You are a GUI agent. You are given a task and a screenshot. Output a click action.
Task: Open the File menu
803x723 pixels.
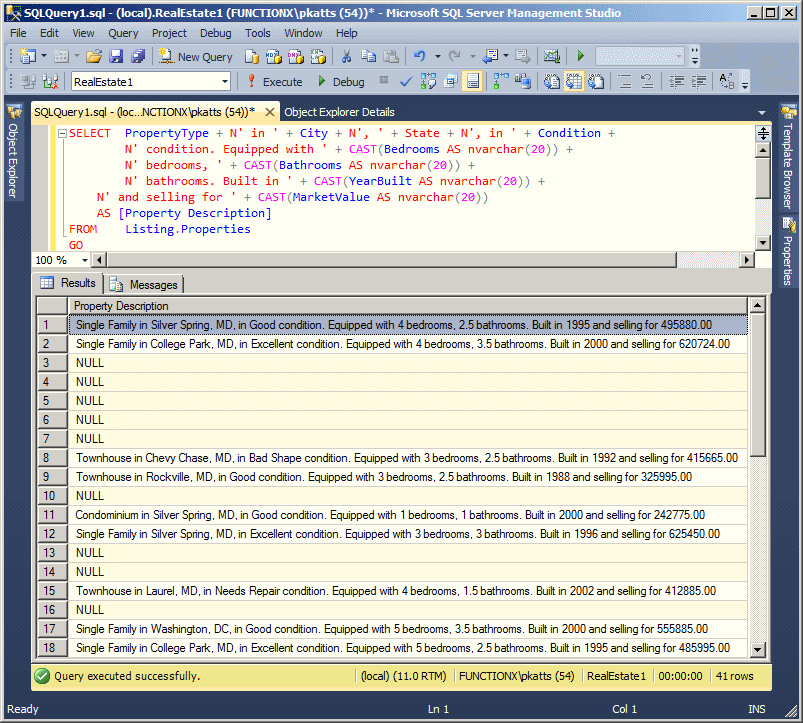click(x=18, y=33)
